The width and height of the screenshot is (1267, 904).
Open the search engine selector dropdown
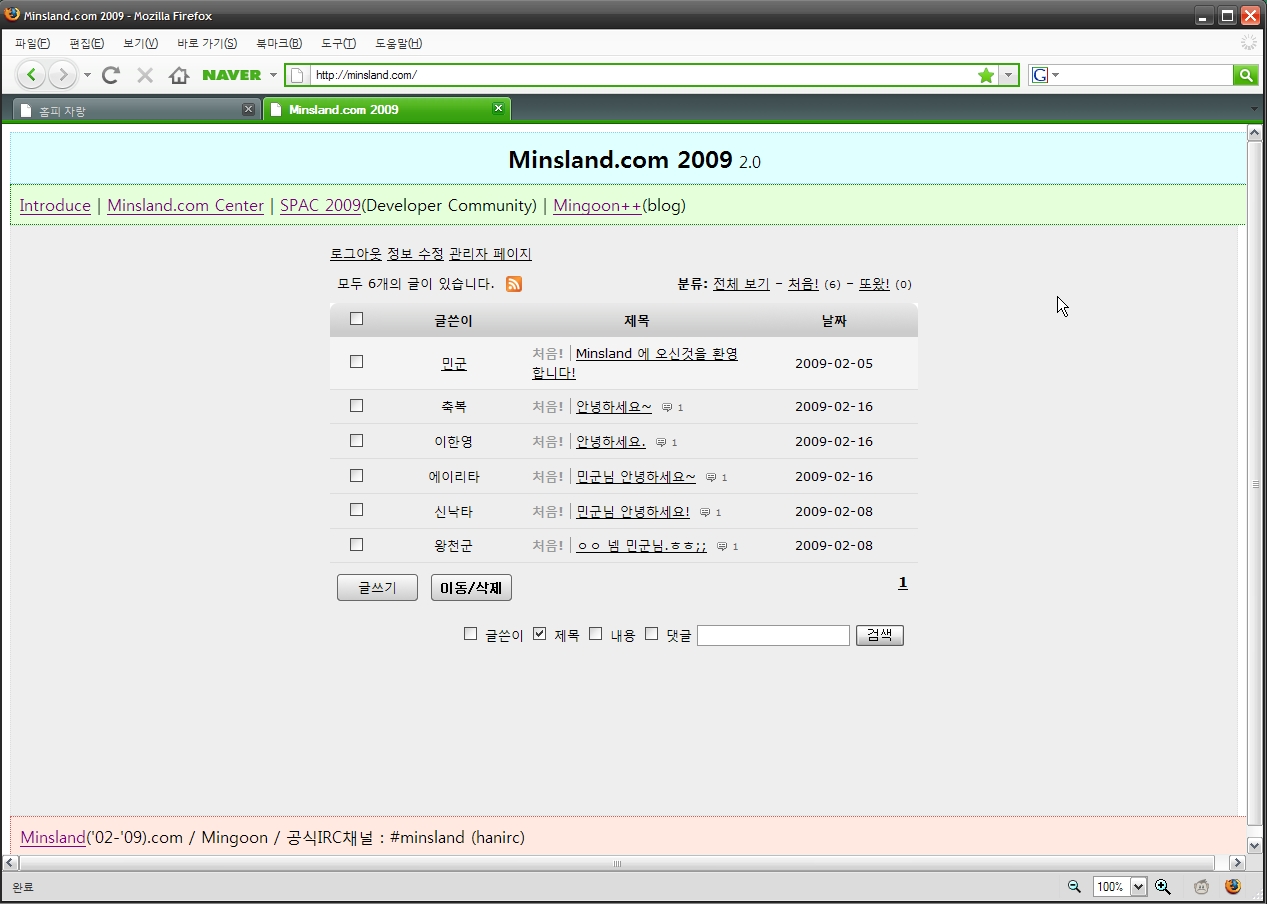[1055, 75]
